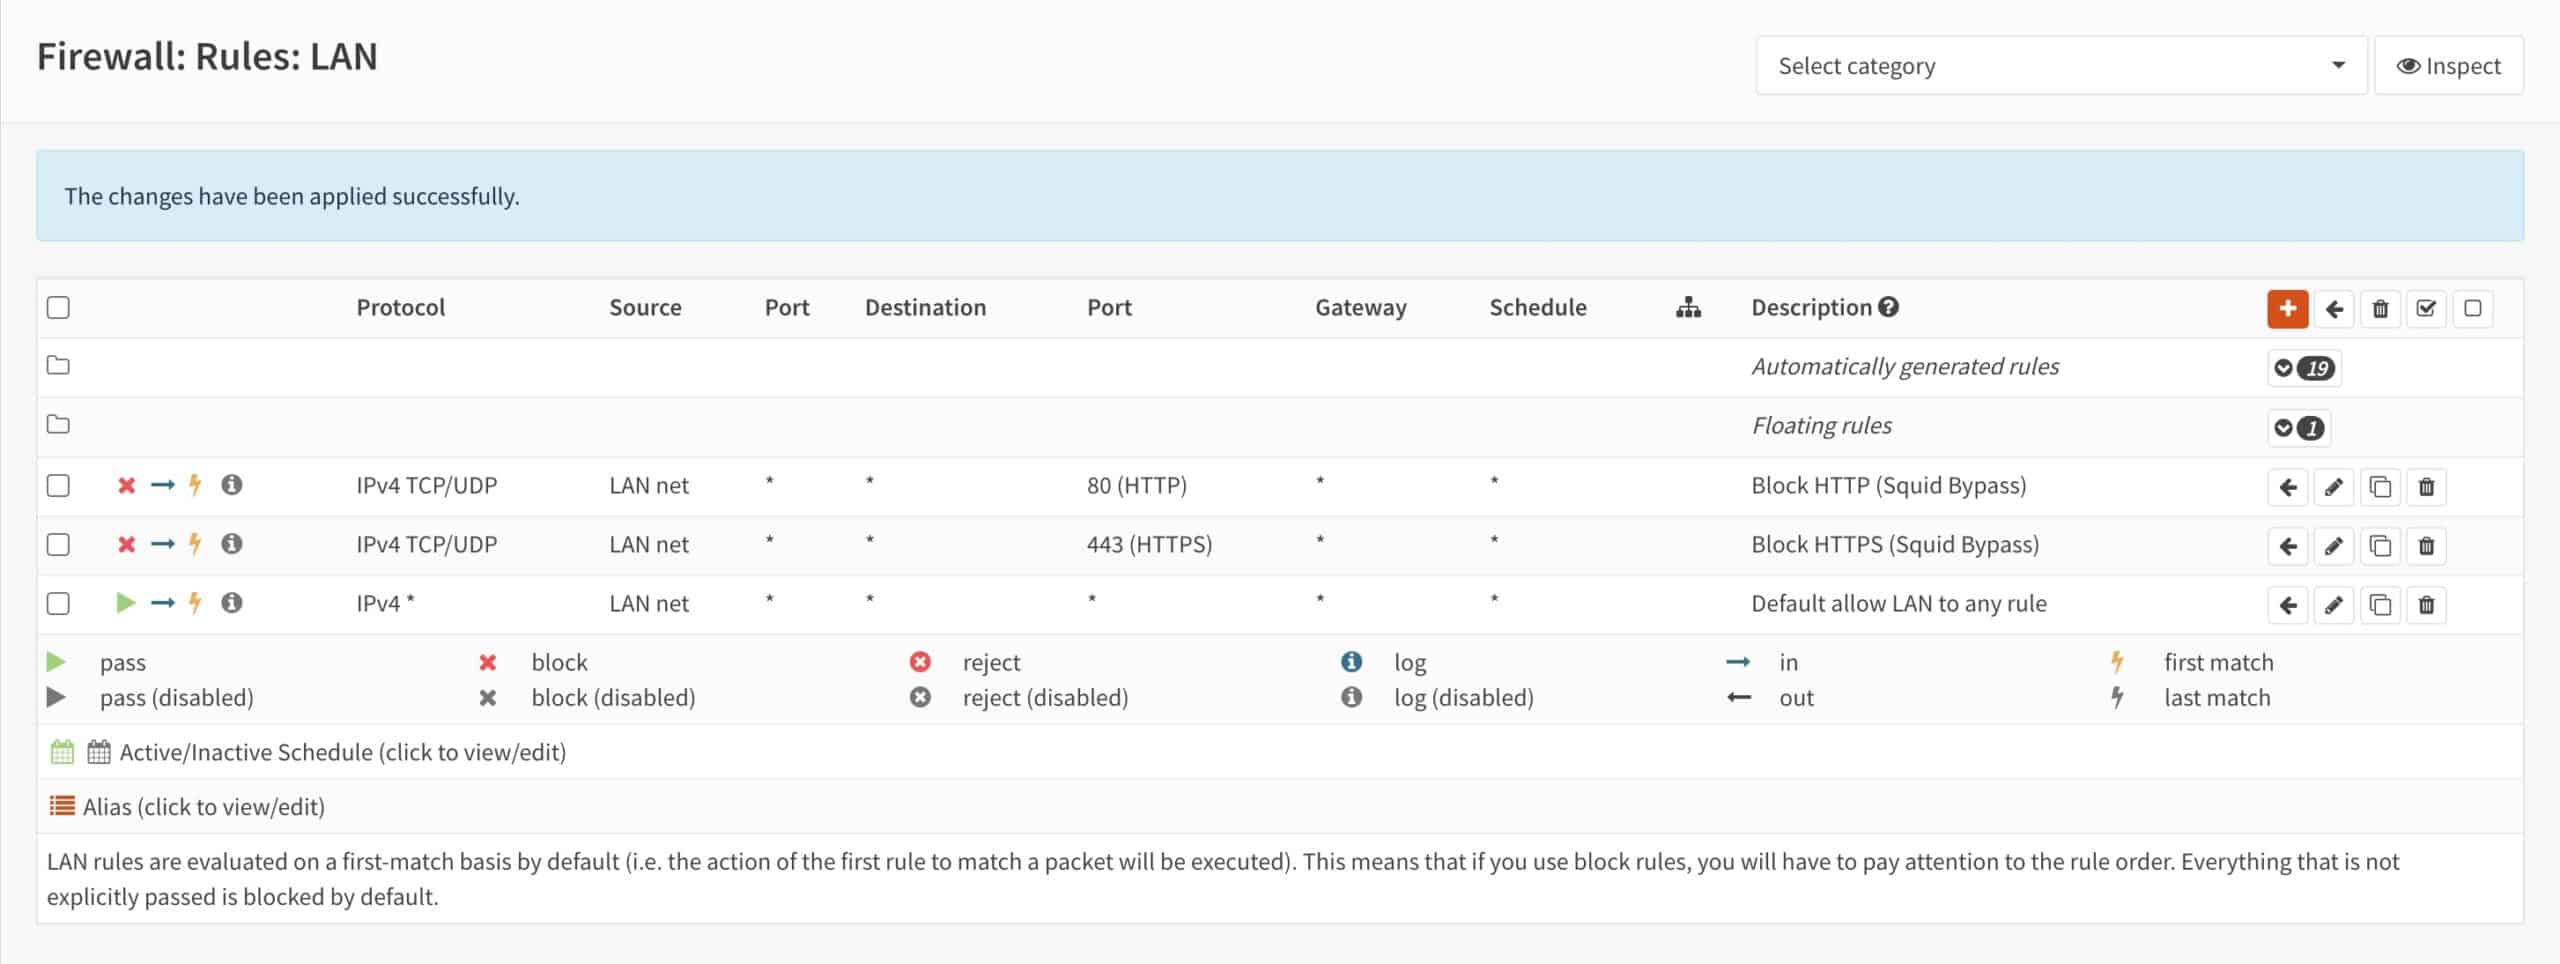Anchor-move the Block HTTP rule
Screen dimensions: 2560x964
[x=2289, y=486]
